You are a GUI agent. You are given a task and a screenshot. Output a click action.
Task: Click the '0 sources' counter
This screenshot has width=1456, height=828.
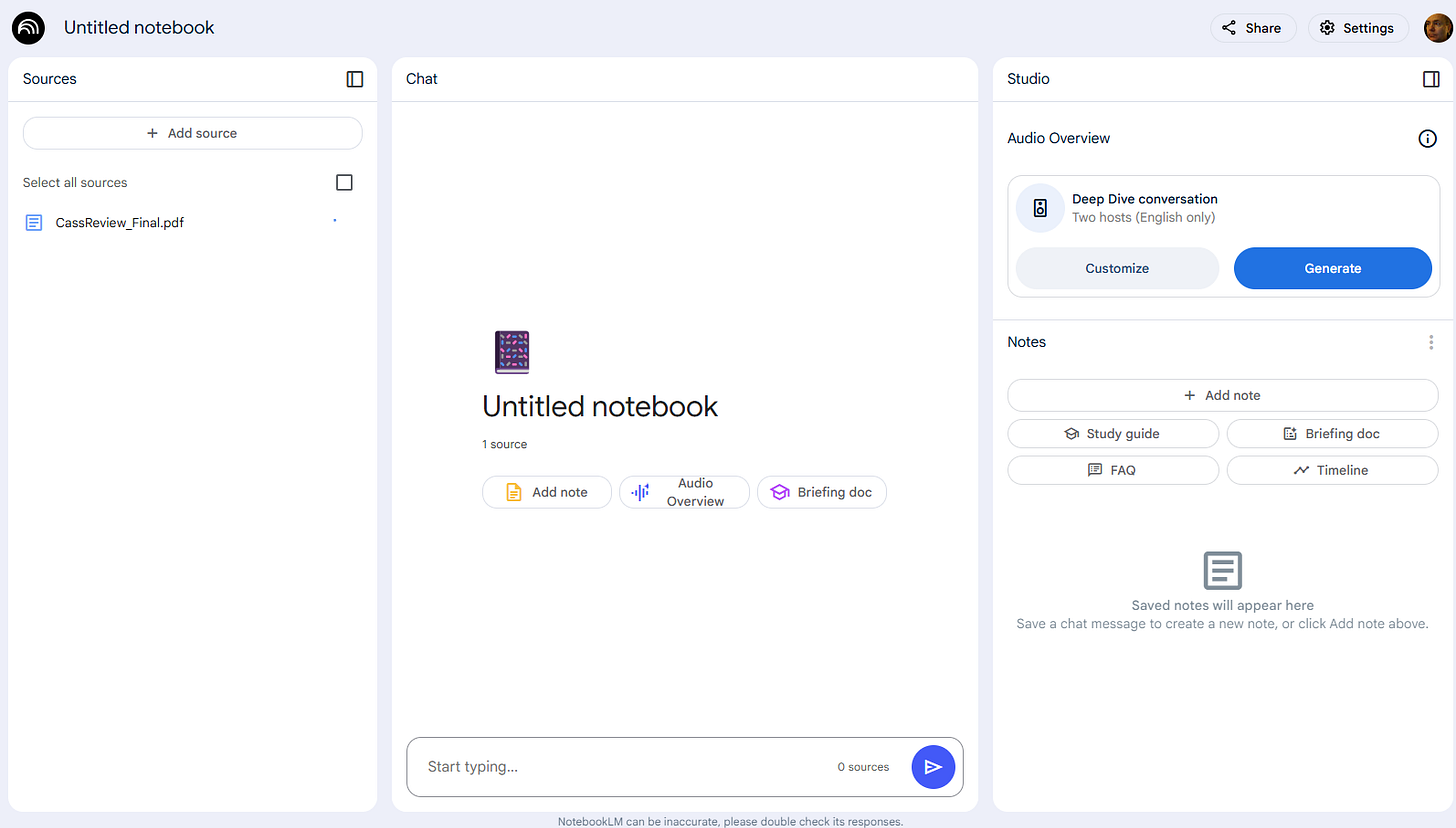pos(863,767)
